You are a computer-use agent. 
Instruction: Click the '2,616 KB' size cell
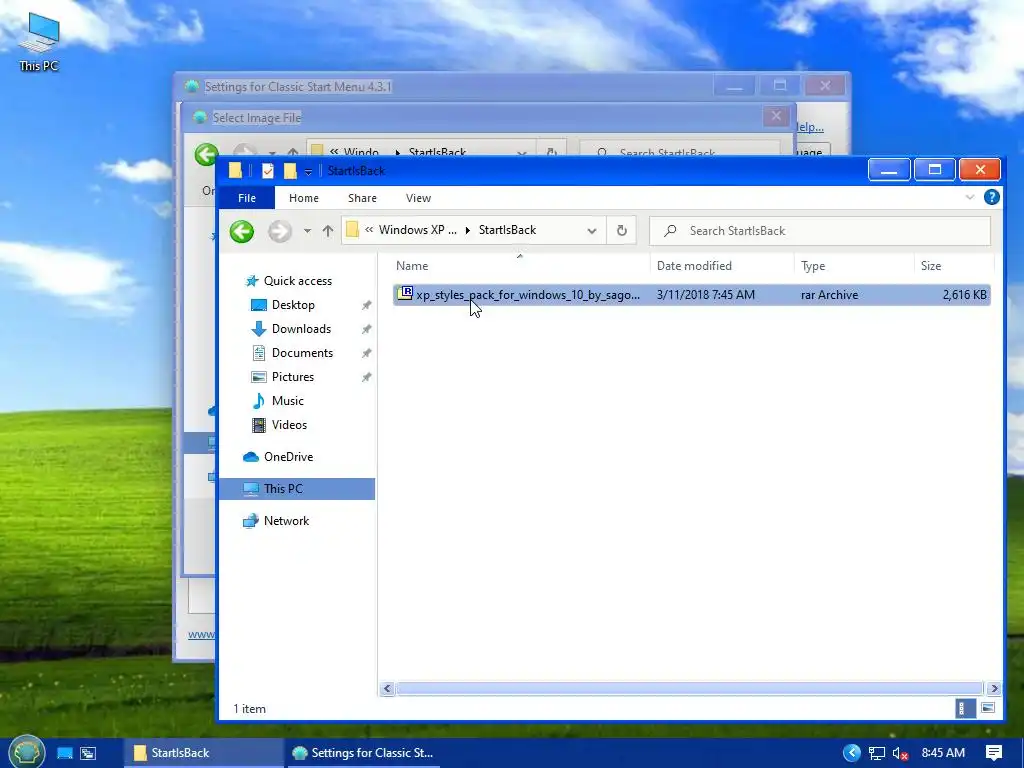pos(965,295)
